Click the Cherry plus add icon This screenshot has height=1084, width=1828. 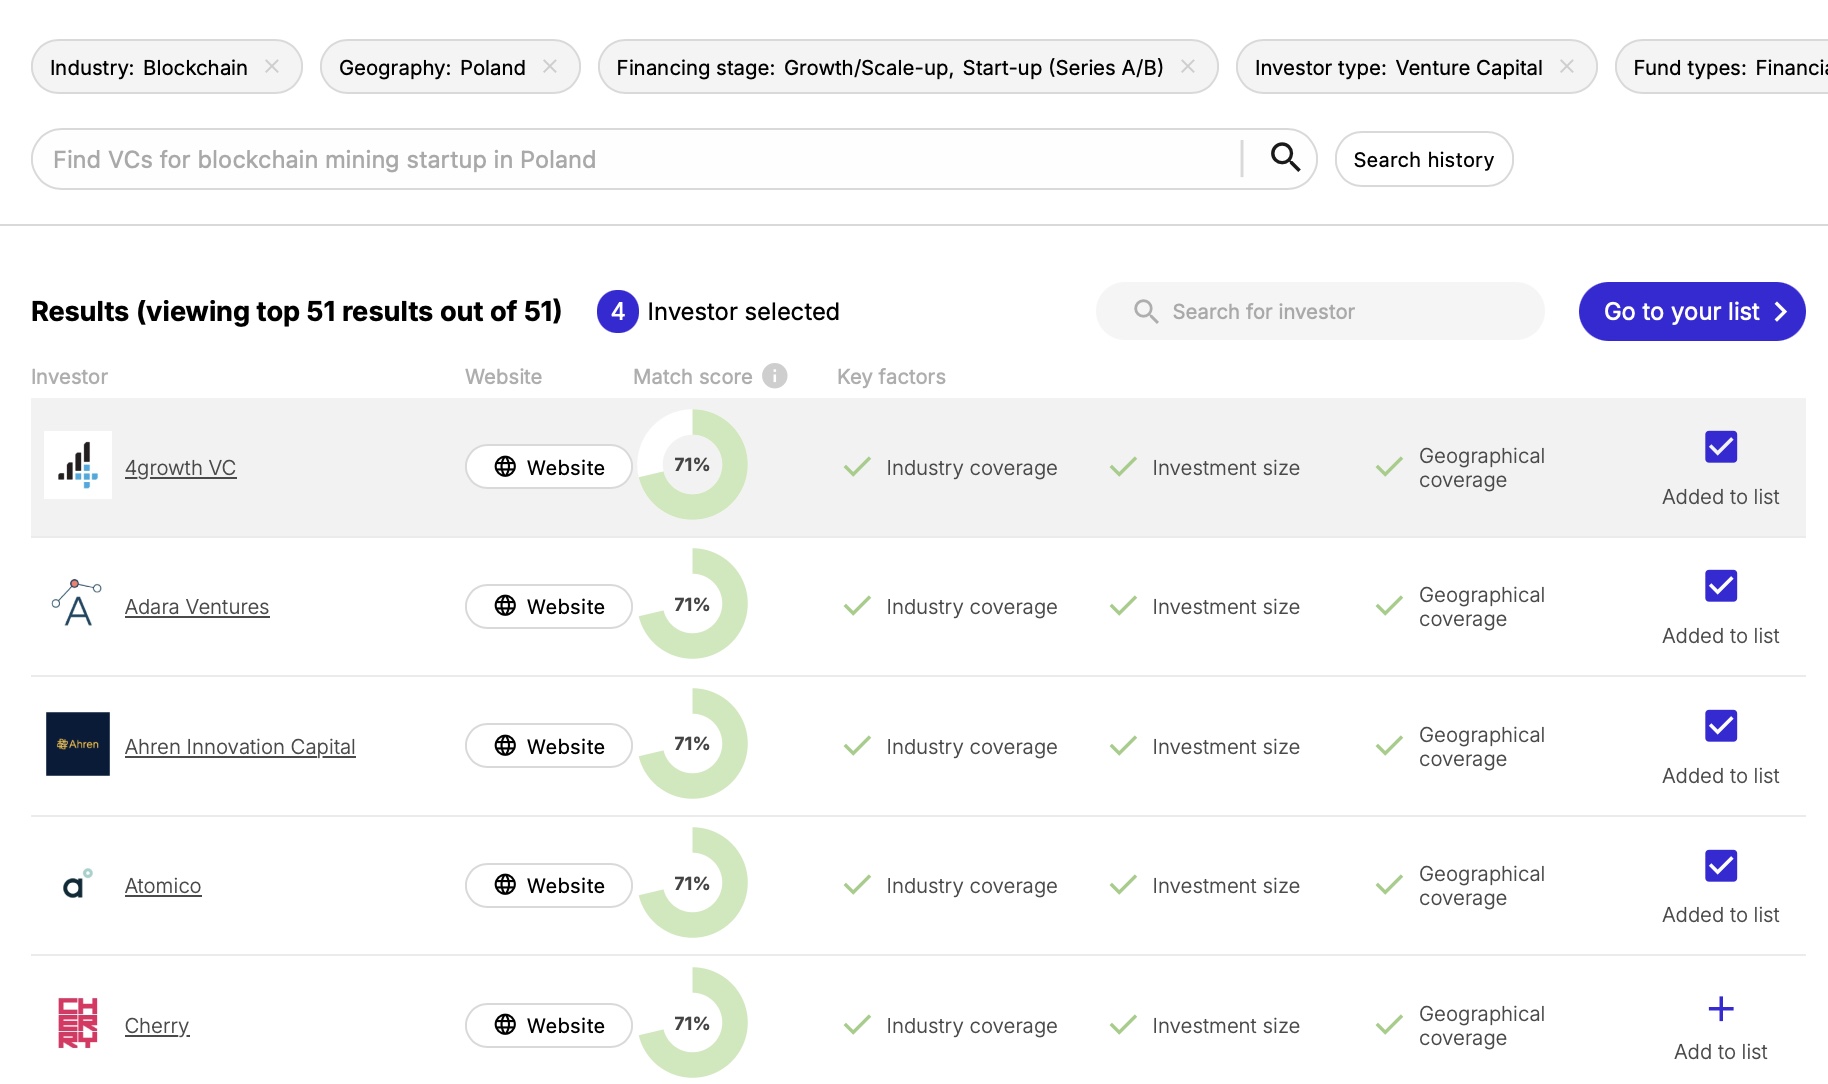pos(1720,1010)
